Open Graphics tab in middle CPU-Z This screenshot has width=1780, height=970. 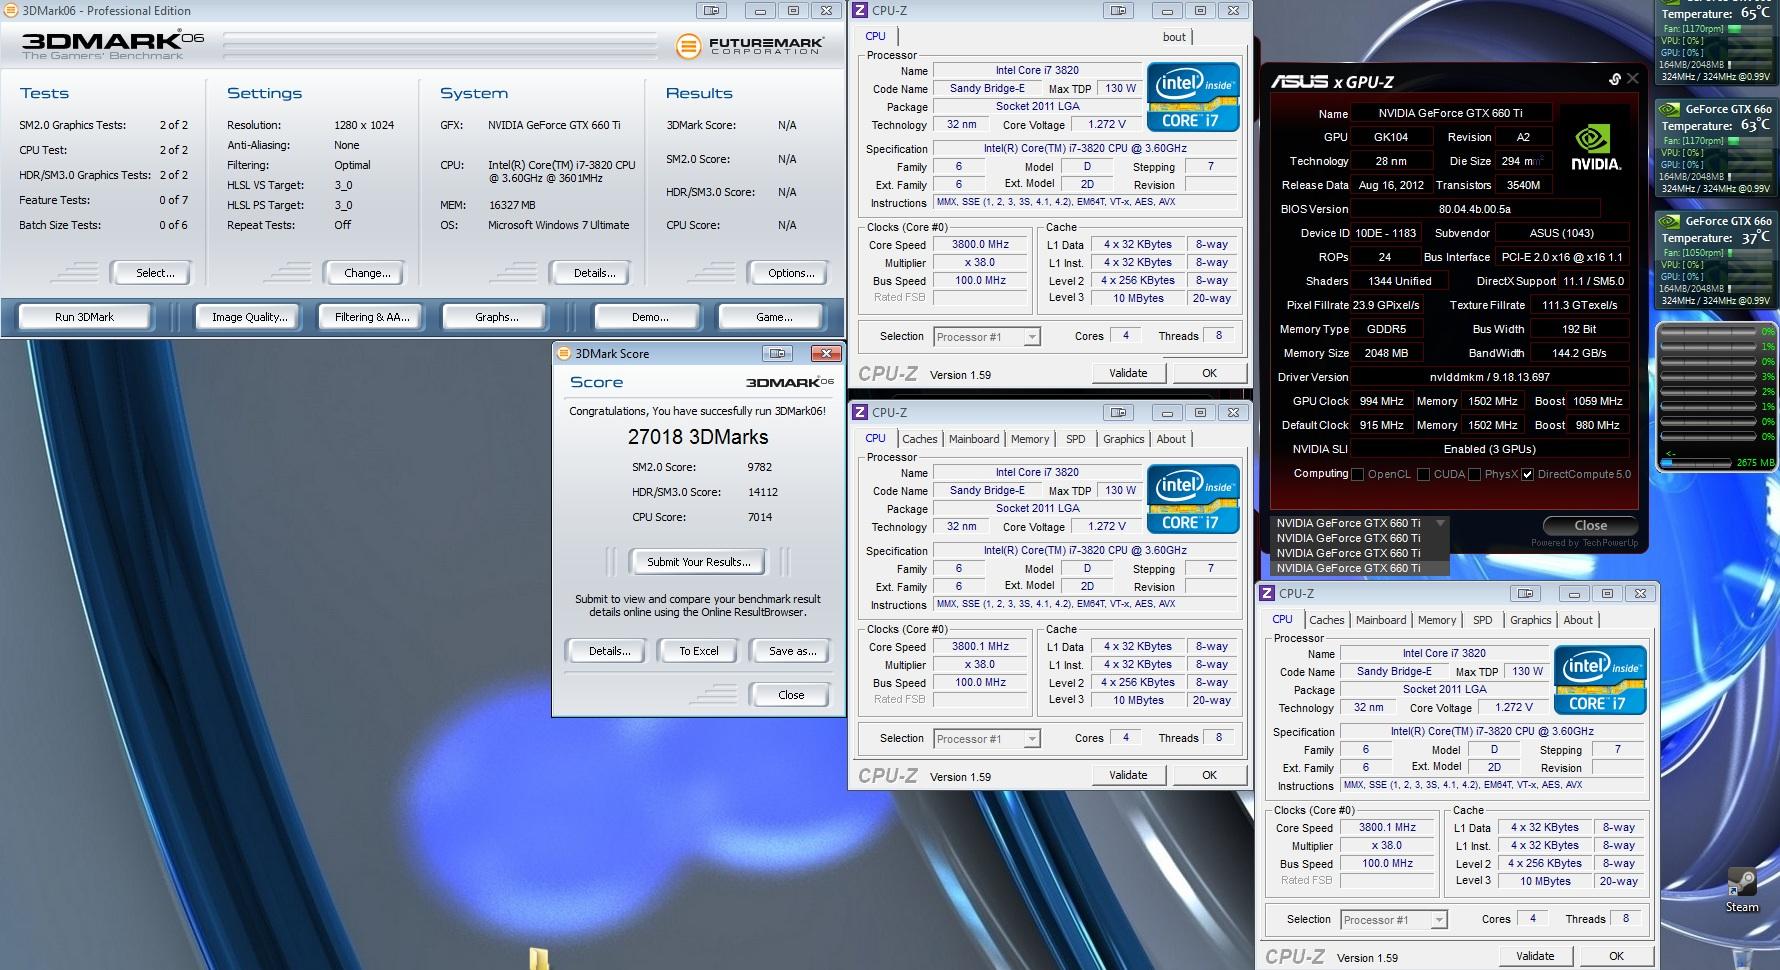(x=1123, y=439)
